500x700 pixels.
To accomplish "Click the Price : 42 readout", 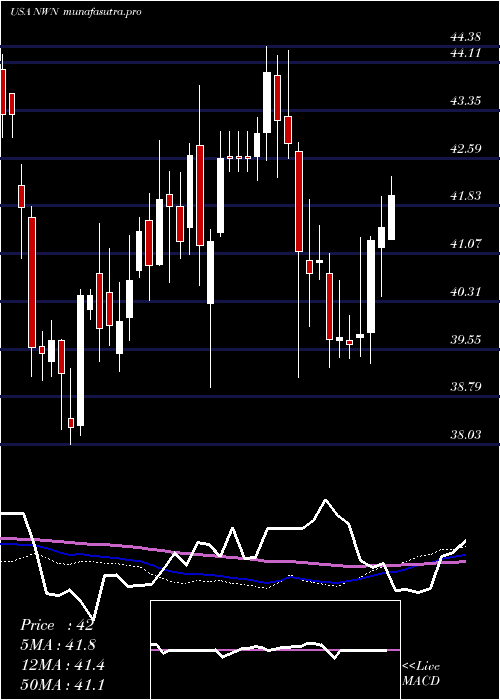I will click(x=57, y=625).
